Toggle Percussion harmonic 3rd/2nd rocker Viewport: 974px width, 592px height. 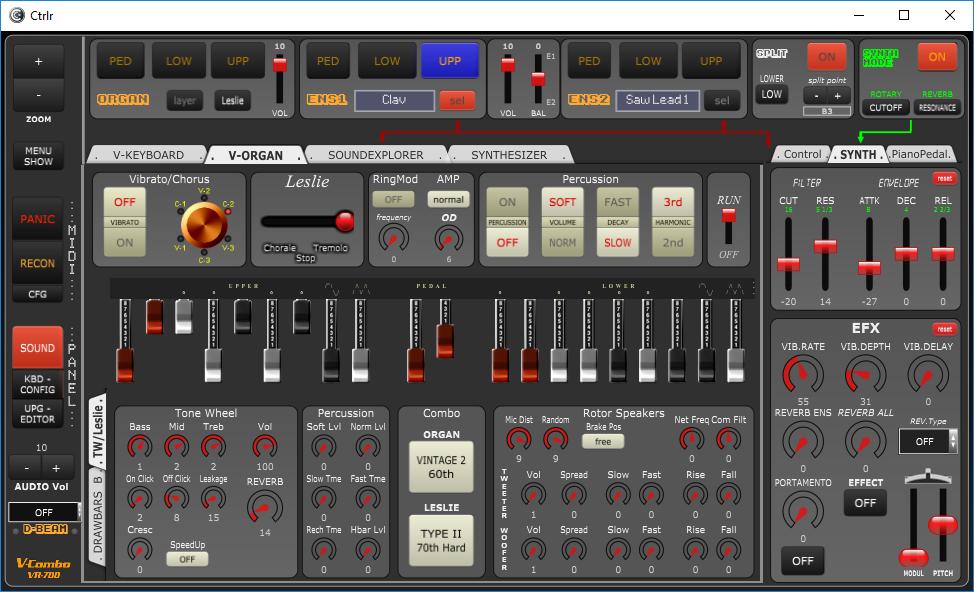coord(673,222)
